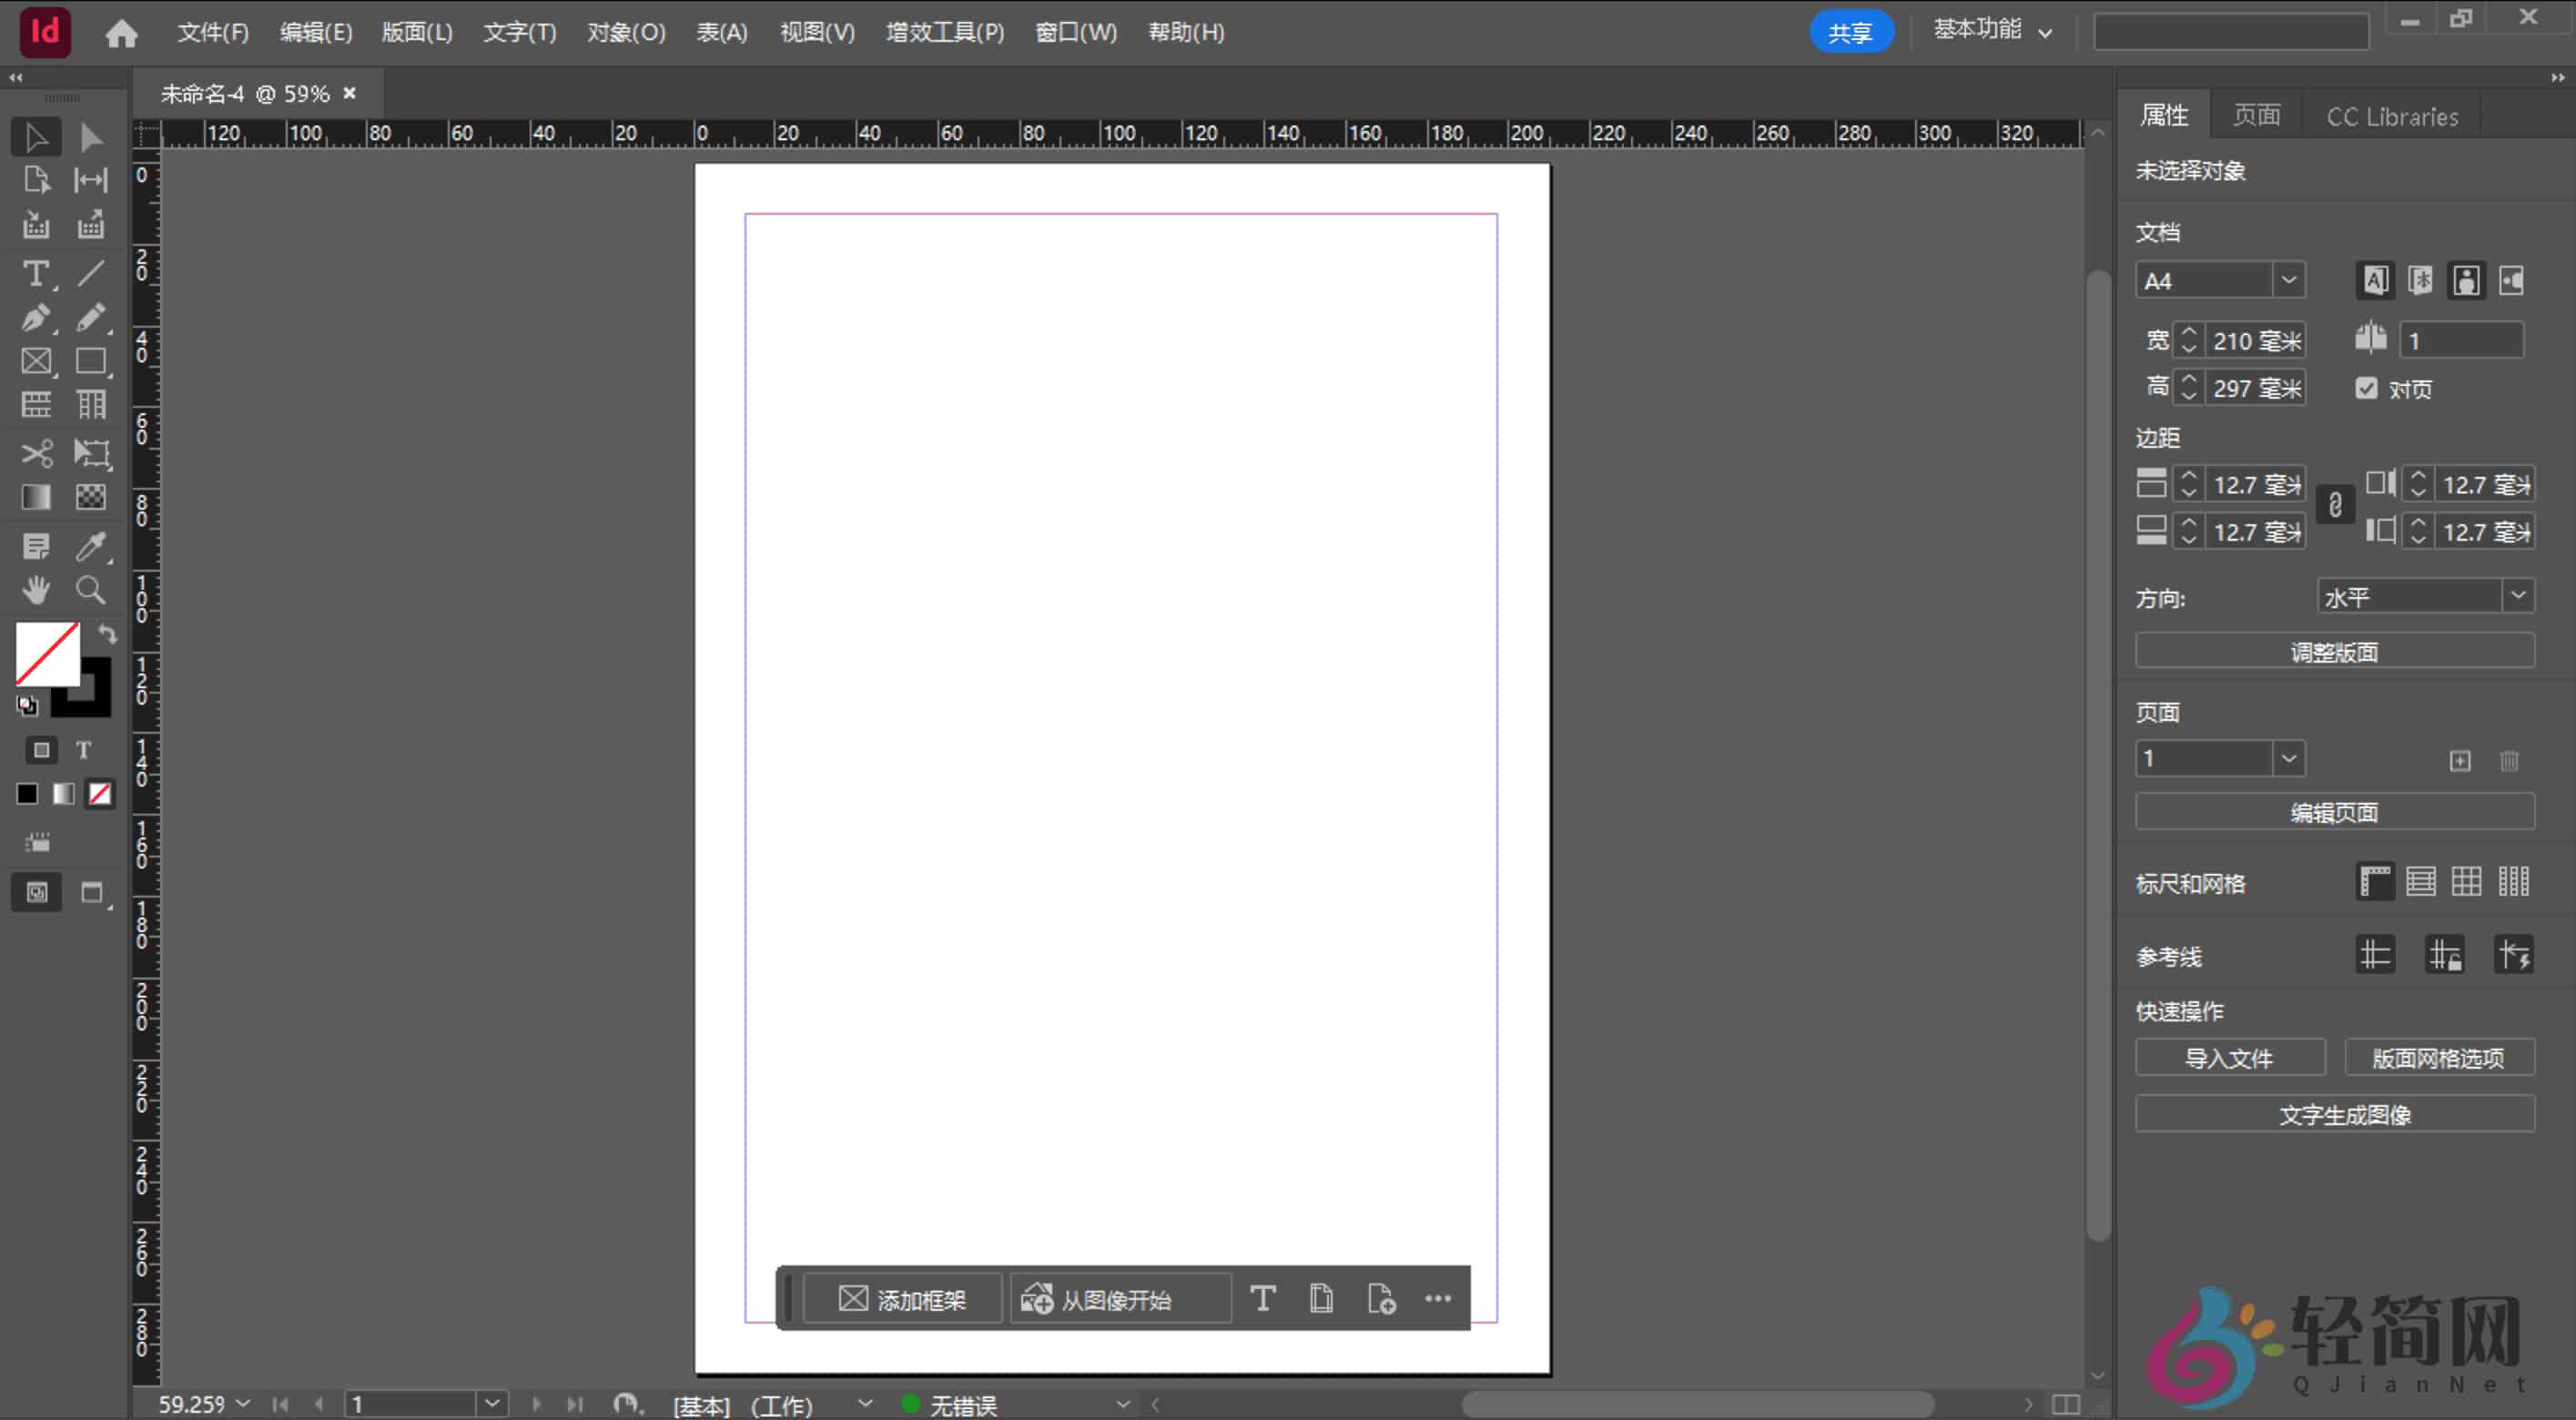Click the 共享 share button
Image resolution: width=2576 pixels, height=1420 pixels.
[1852, 31]
